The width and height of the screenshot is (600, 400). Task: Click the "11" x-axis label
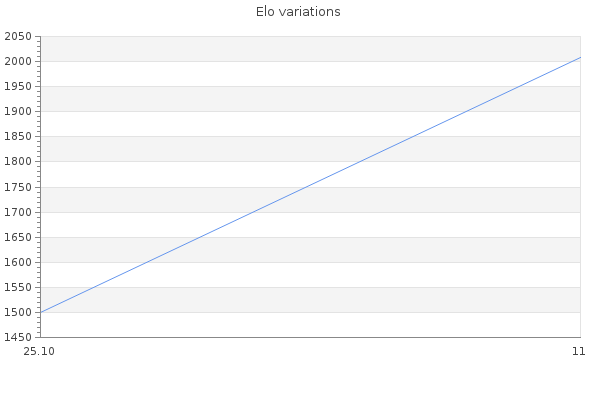[578, 351]
